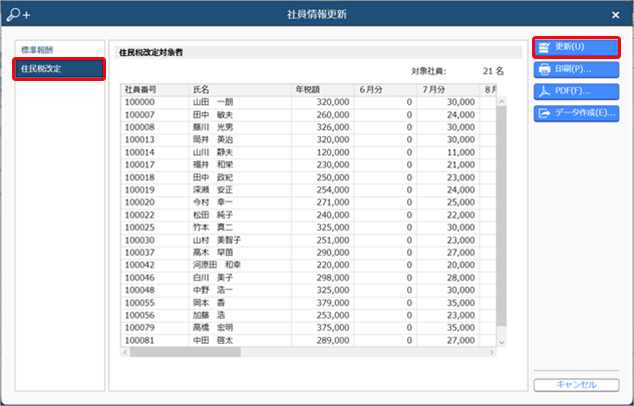Click the vertical scrollbar thumb
Screen dimensions: 634x406
501,216
